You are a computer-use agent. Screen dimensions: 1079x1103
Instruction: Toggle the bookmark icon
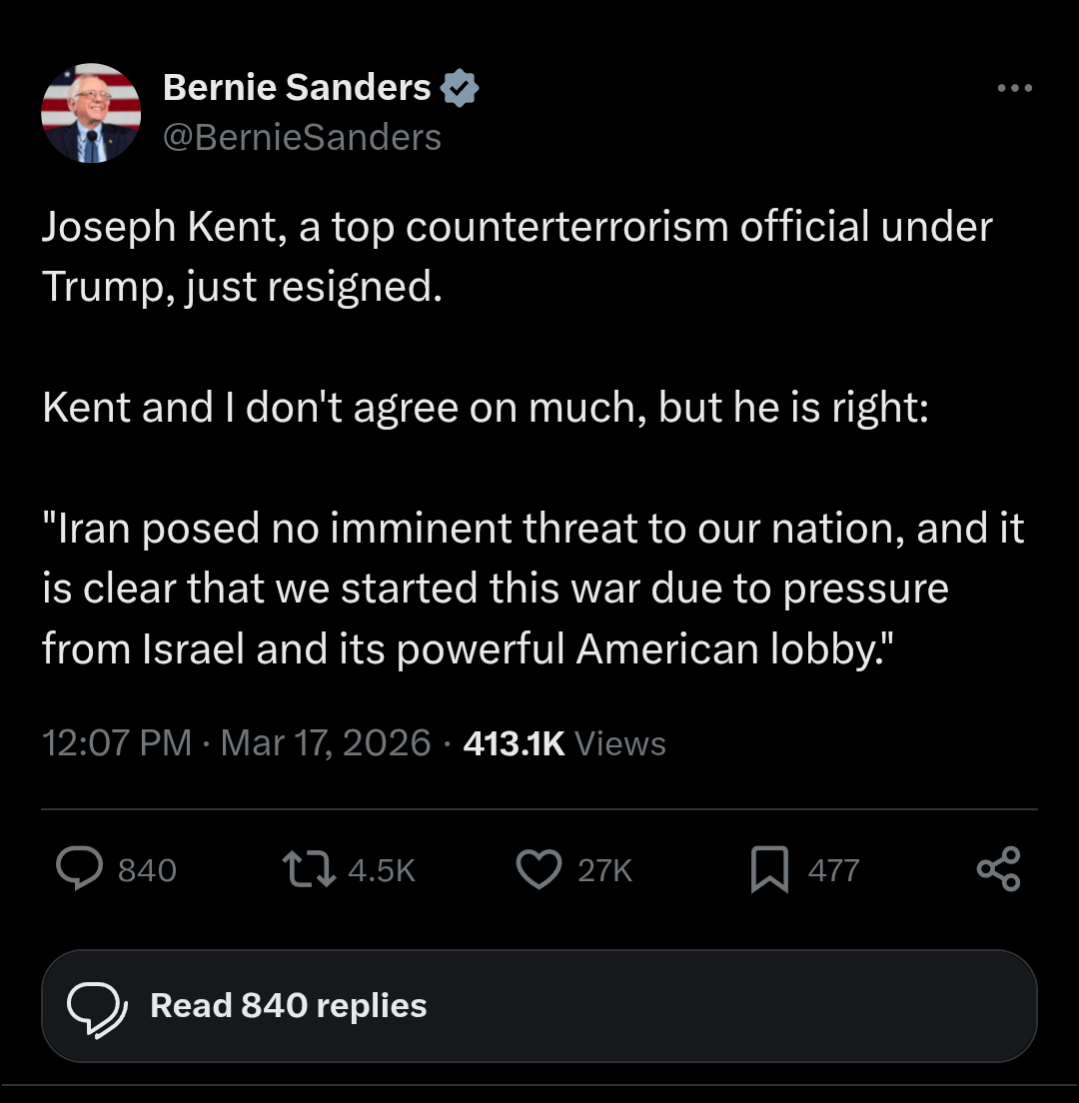click(770, 869)
